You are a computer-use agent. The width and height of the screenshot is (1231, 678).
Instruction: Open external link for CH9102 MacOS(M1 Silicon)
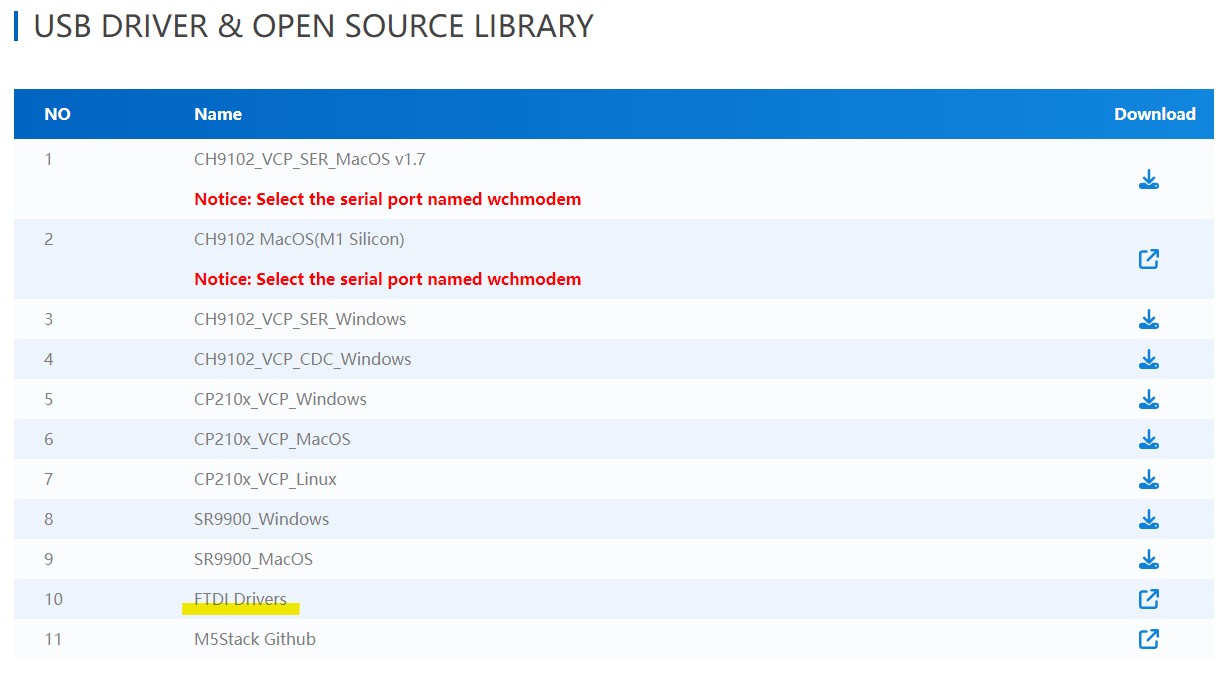point(1149,259)
